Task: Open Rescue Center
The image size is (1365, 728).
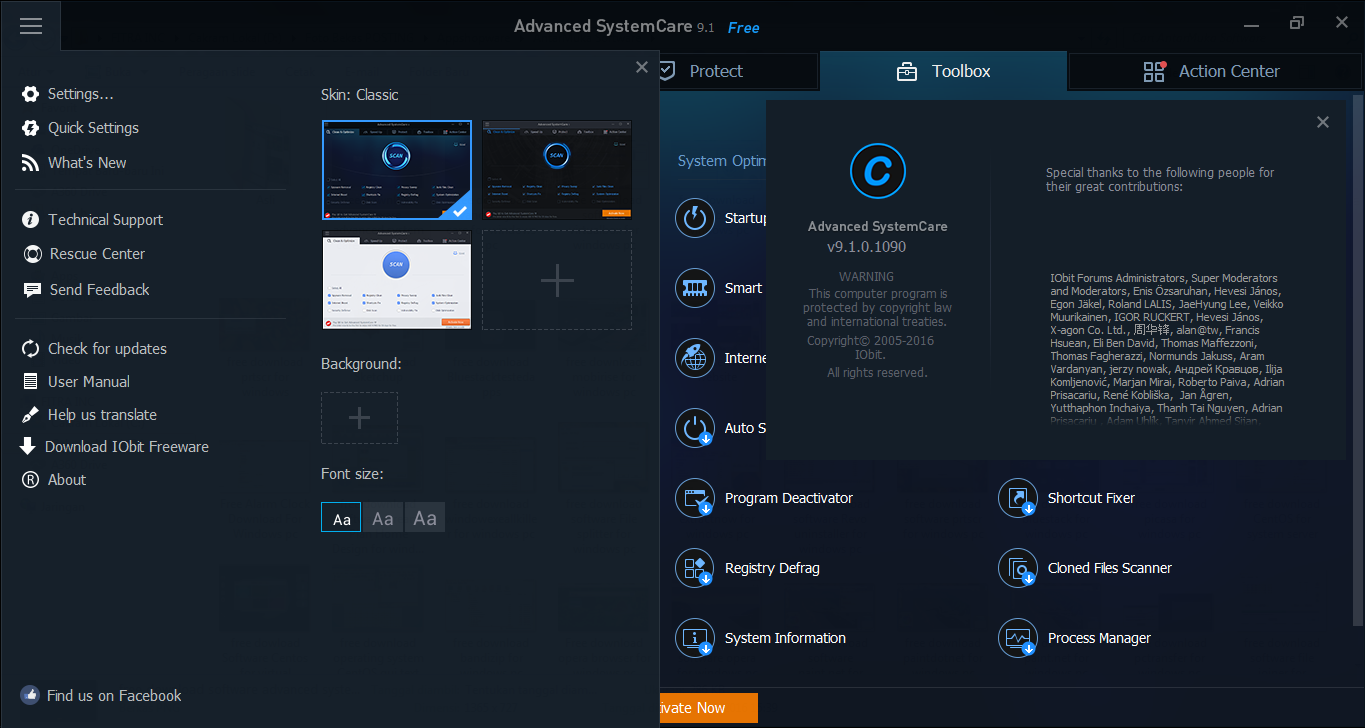Action: coord(97,253)
